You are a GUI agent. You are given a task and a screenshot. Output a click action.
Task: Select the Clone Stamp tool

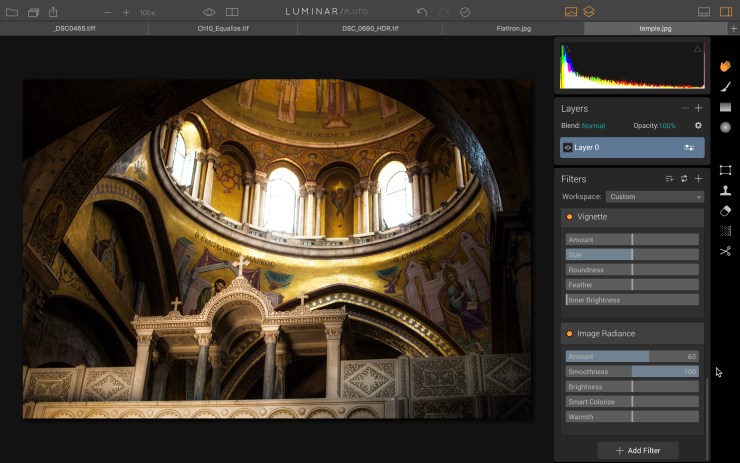(x=725, y=190)
